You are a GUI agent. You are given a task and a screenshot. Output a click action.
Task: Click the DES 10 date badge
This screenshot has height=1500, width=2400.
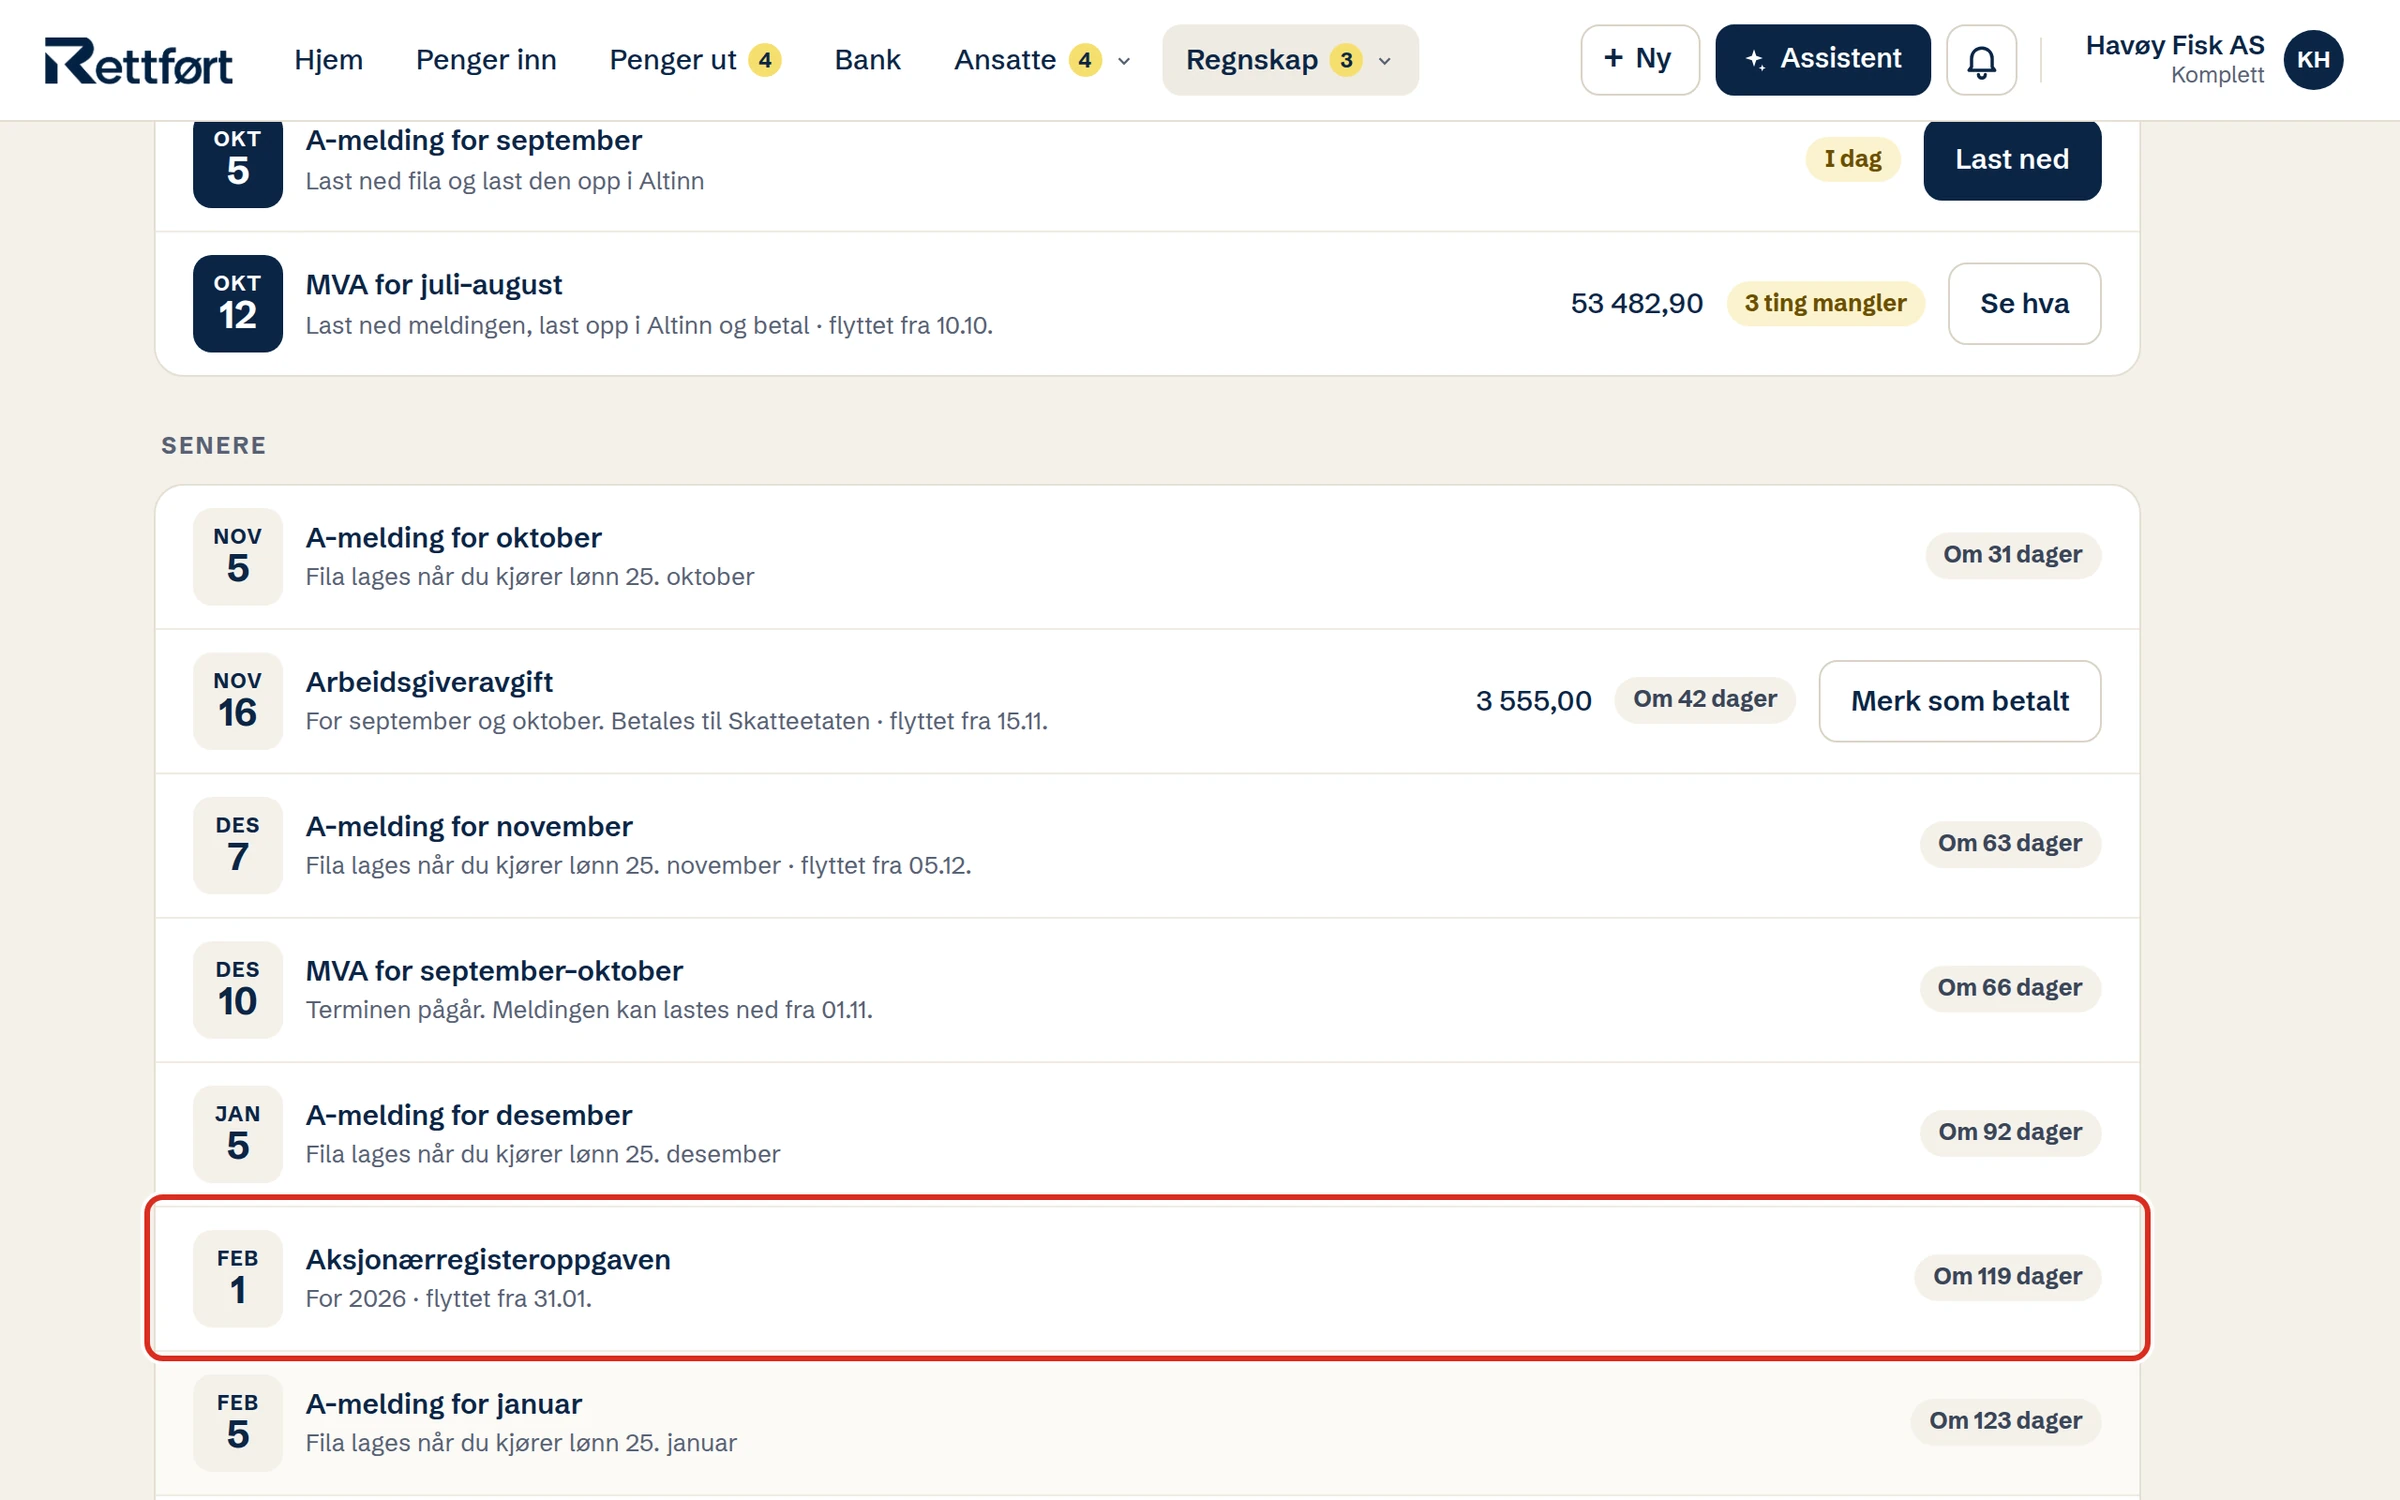pos(238,990)
